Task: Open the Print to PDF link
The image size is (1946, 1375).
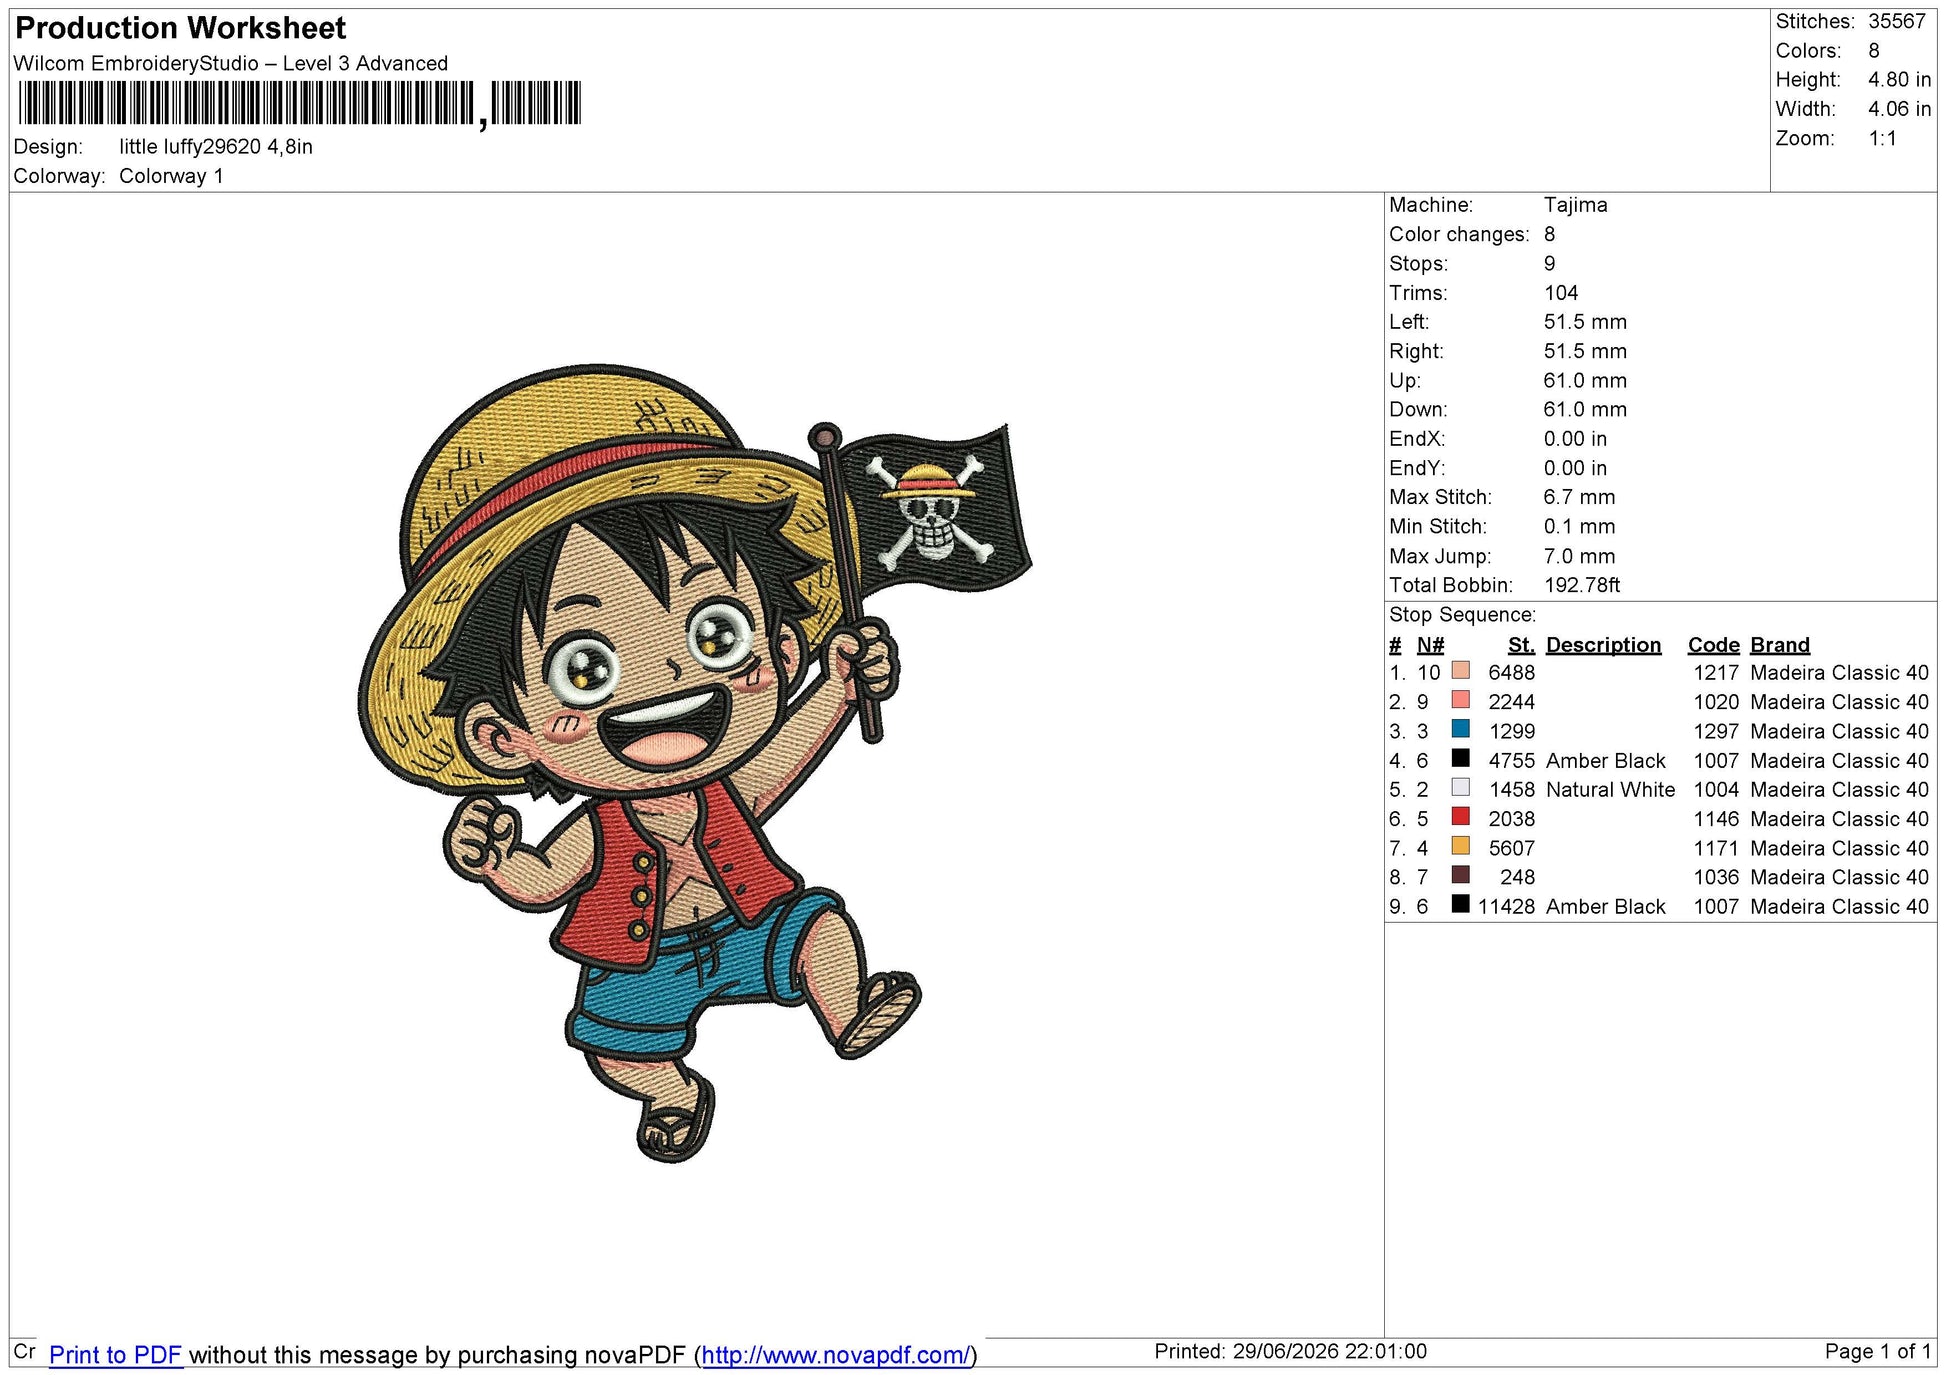Action: click(115, 1355)
